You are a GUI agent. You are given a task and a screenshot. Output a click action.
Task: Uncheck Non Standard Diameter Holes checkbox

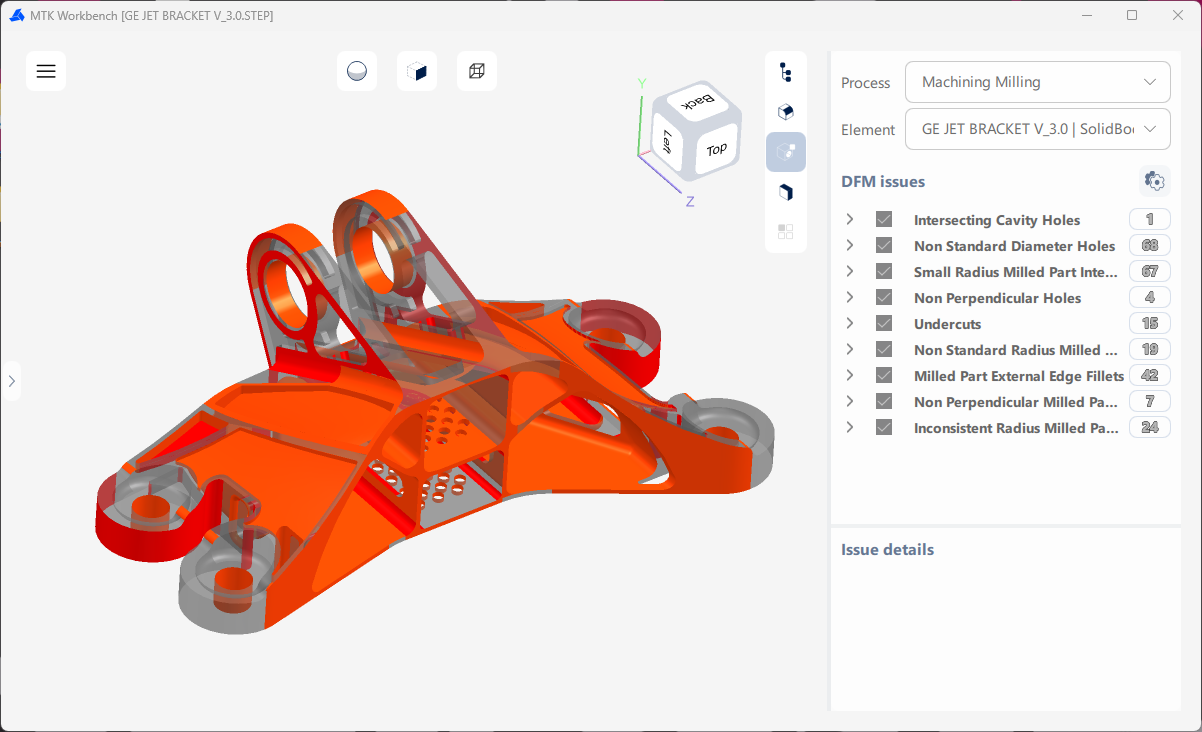[884, 246]
